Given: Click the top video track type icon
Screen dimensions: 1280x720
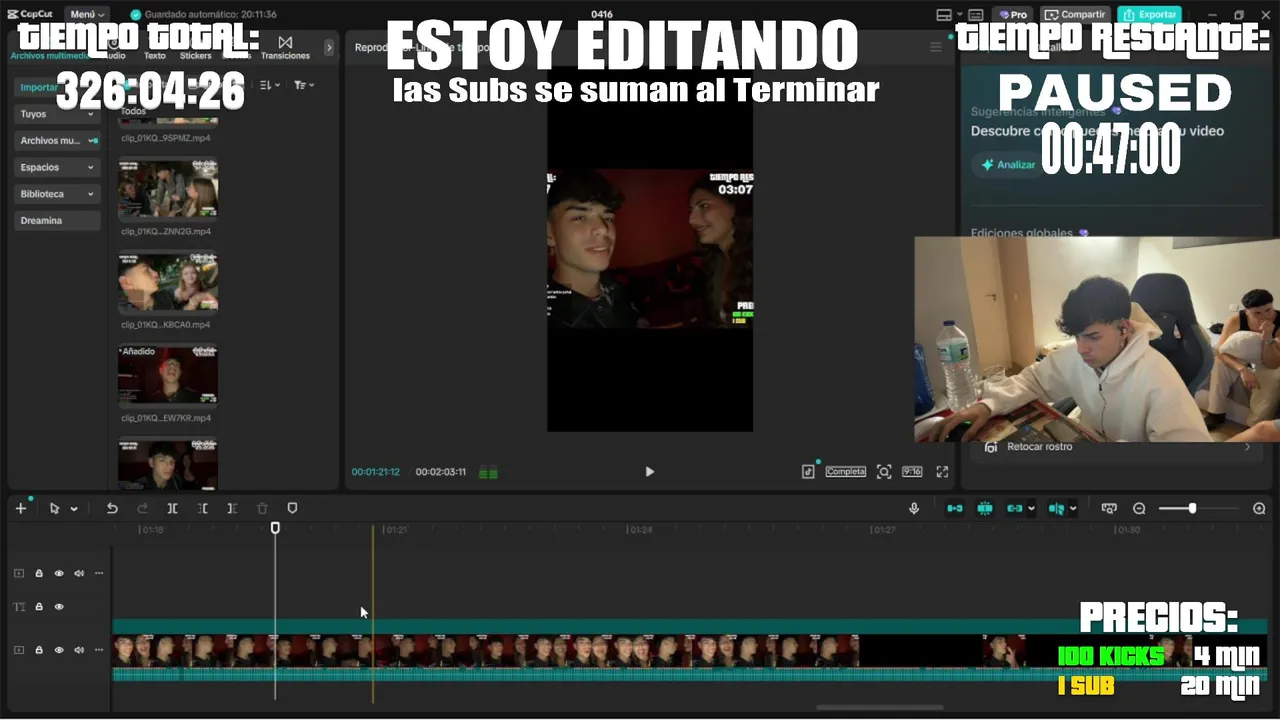Looking at the screenshot, I should pyautogui.click(x=19, y=573).
